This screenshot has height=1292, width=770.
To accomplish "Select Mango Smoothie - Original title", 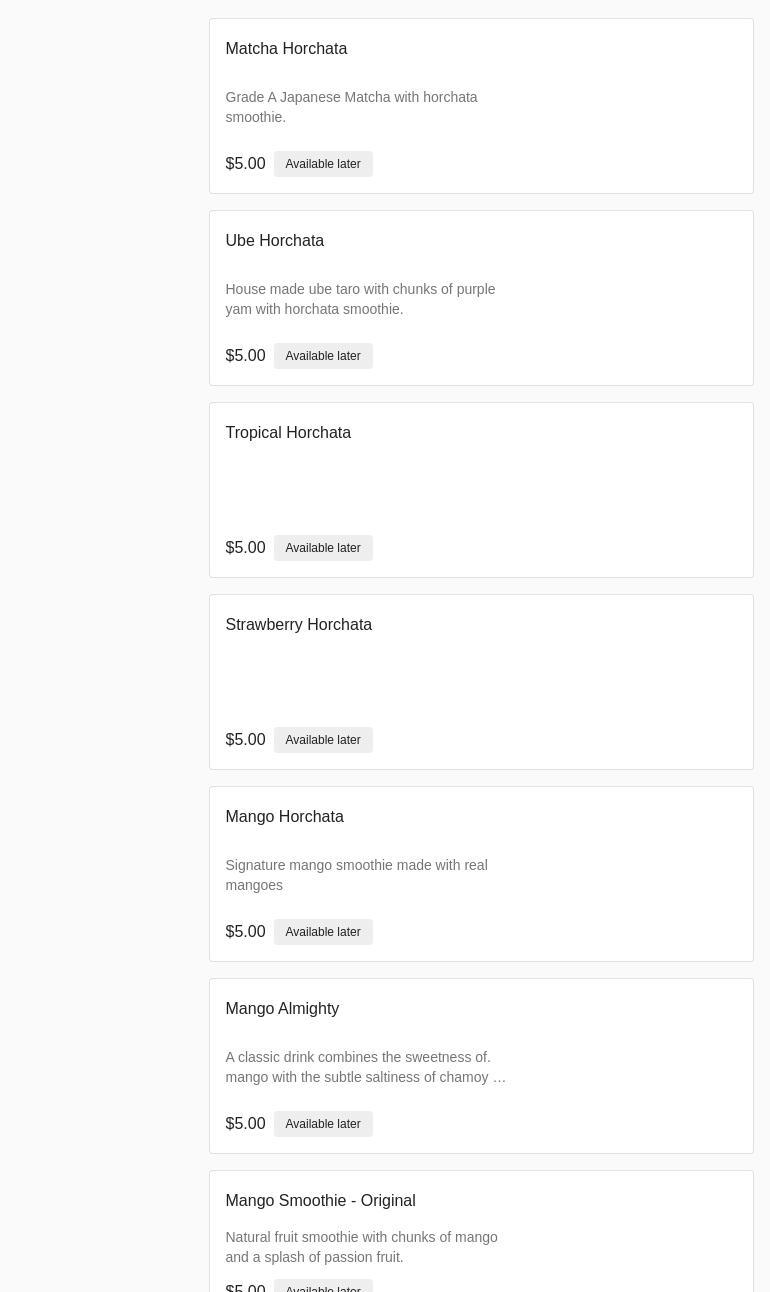I will (320, 1201).
